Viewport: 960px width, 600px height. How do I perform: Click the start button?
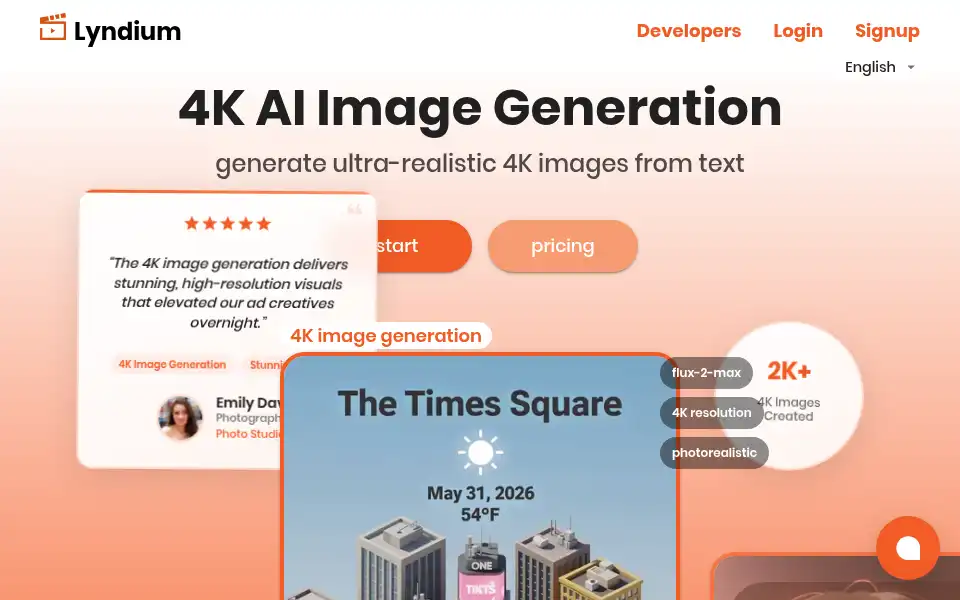tap(422, 246)
